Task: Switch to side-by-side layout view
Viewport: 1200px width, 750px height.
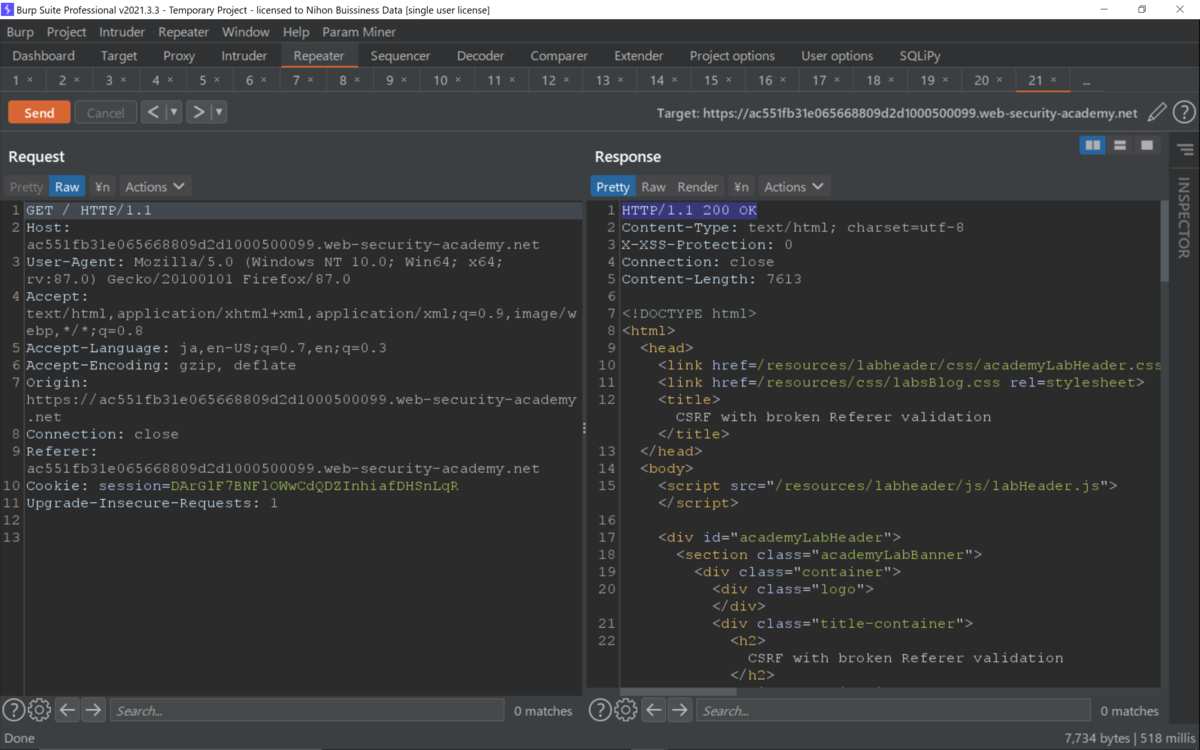Action: click(1093, 146)
